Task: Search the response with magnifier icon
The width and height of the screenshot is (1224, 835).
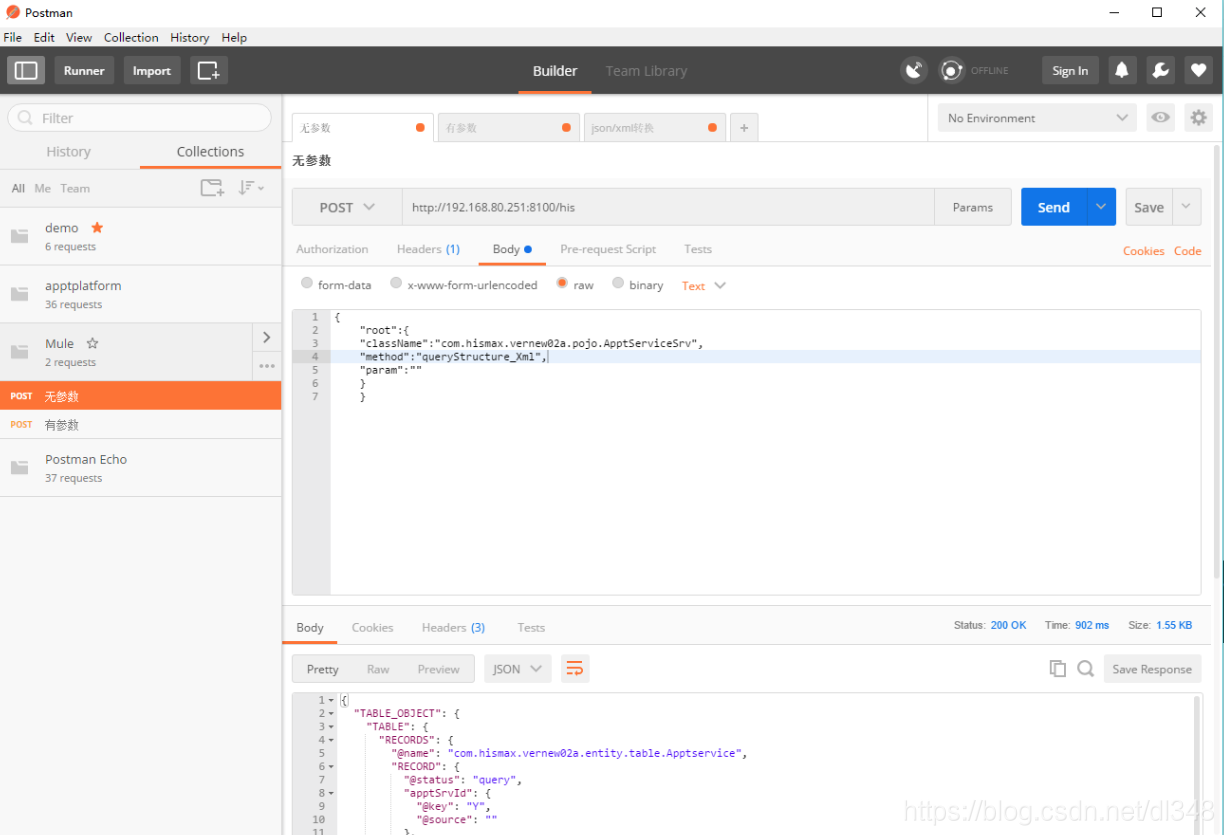Action: (1085, 669)
